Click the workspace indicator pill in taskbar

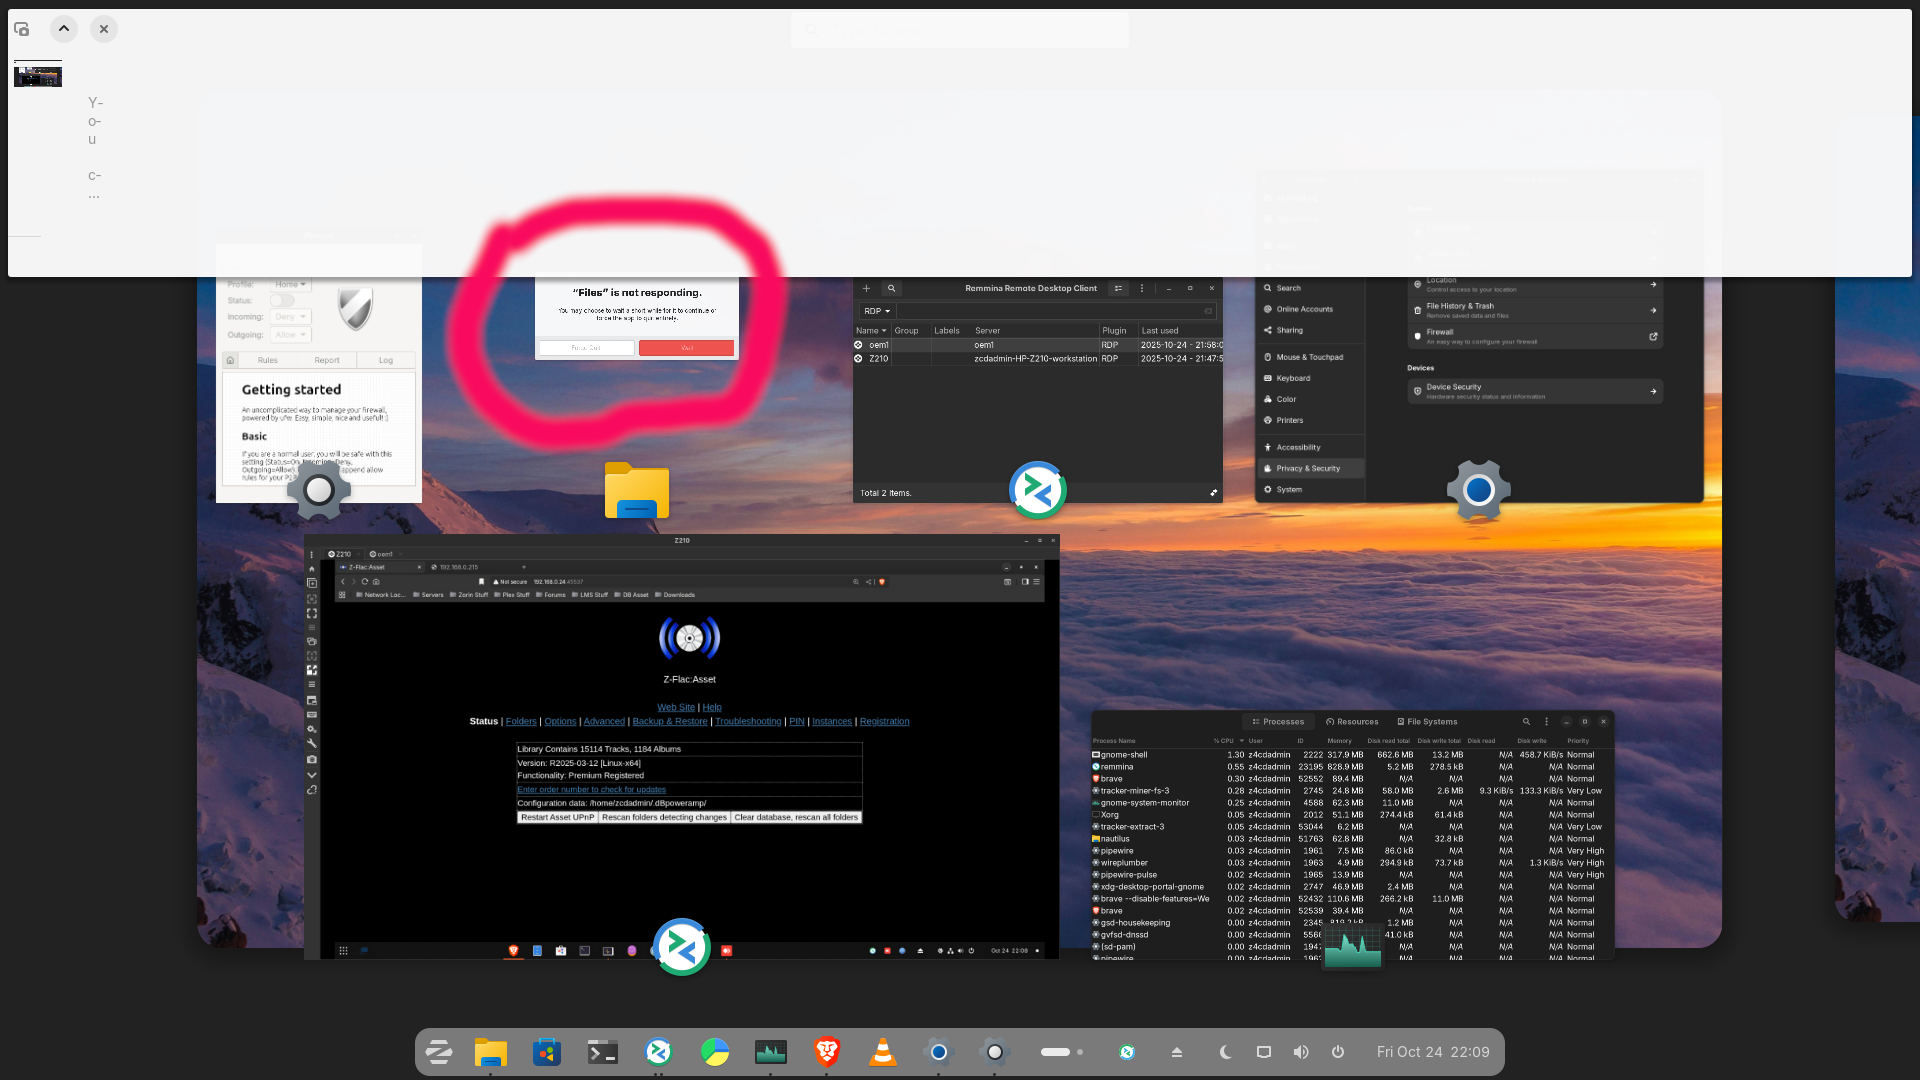tap(1055, 1052)
